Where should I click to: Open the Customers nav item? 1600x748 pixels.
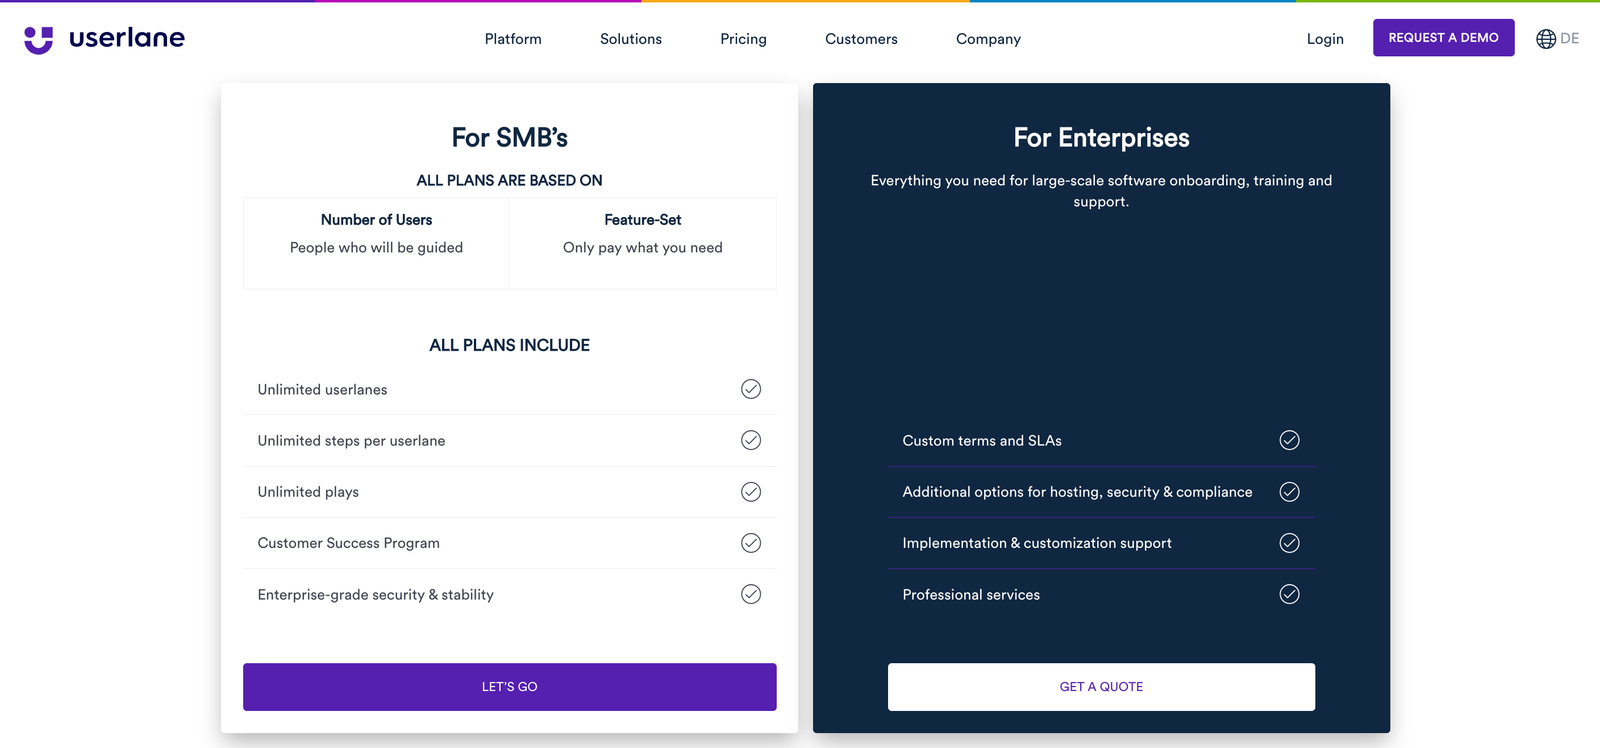(861, 39)
